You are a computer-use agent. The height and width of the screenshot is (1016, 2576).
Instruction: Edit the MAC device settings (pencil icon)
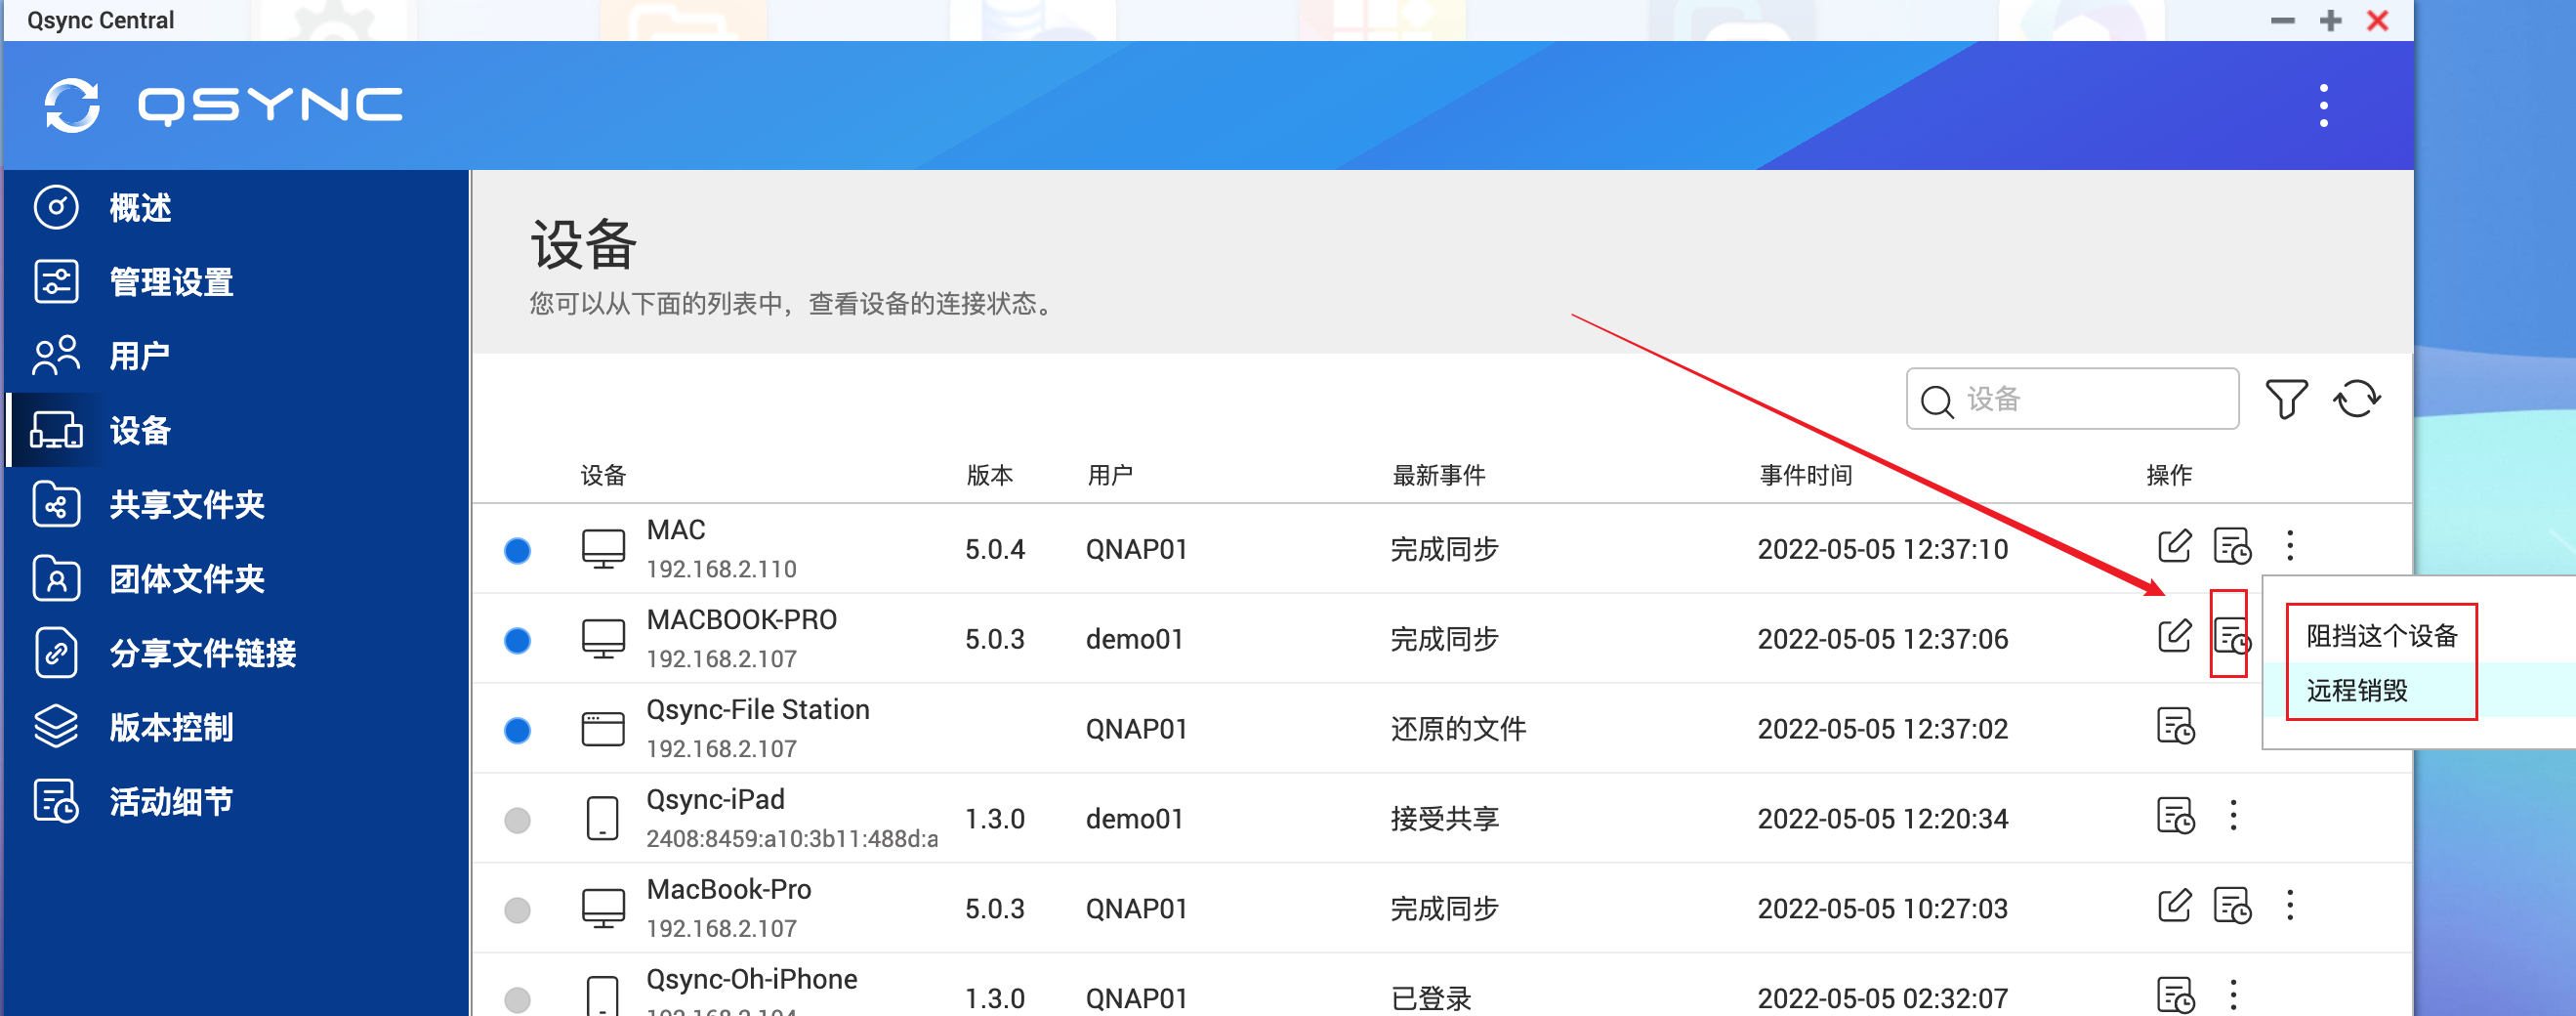pos(2174,546)
